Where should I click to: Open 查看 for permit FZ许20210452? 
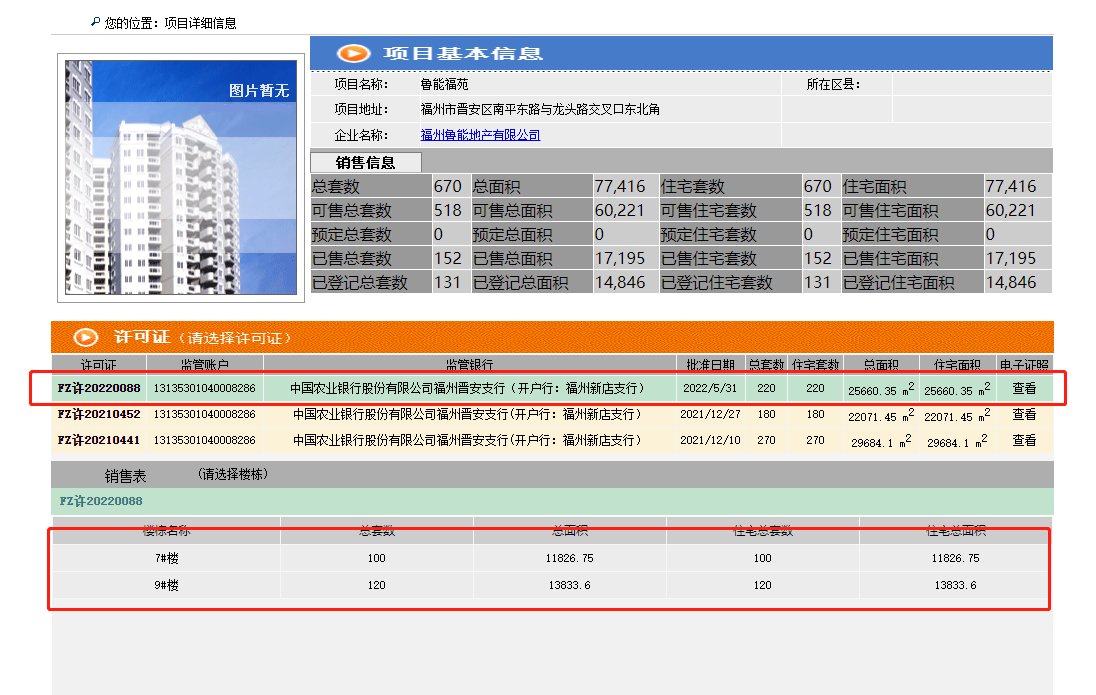[x=1025, y=414]
